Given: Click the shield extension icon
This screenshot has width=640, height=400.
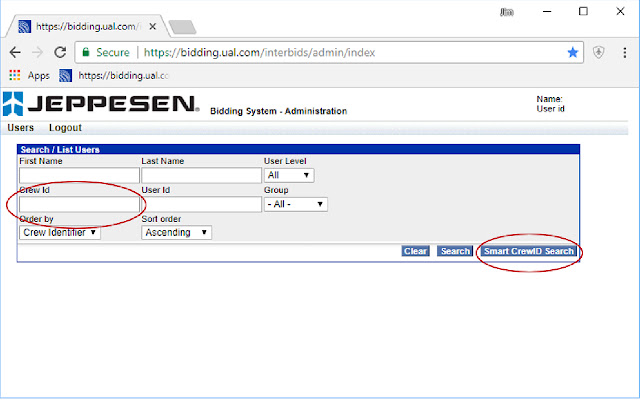Looking at the screenshot, I should (x=598, y=52).
